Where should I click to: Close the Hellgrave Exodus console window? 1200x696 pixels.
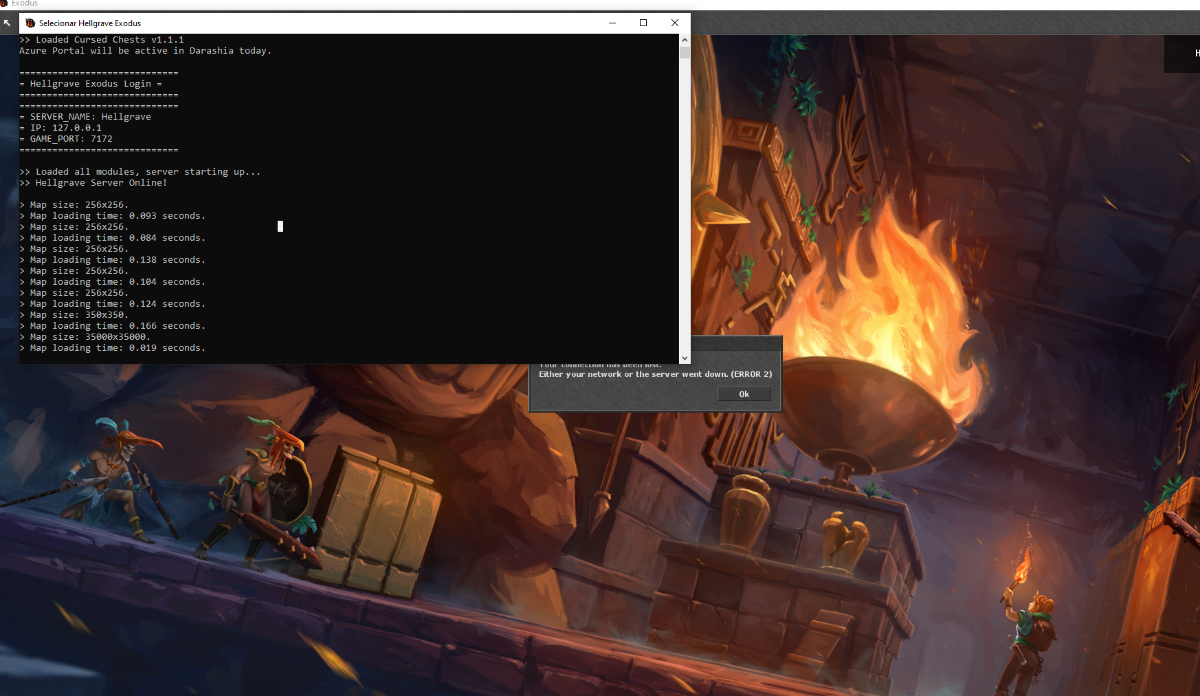(675, 22)
